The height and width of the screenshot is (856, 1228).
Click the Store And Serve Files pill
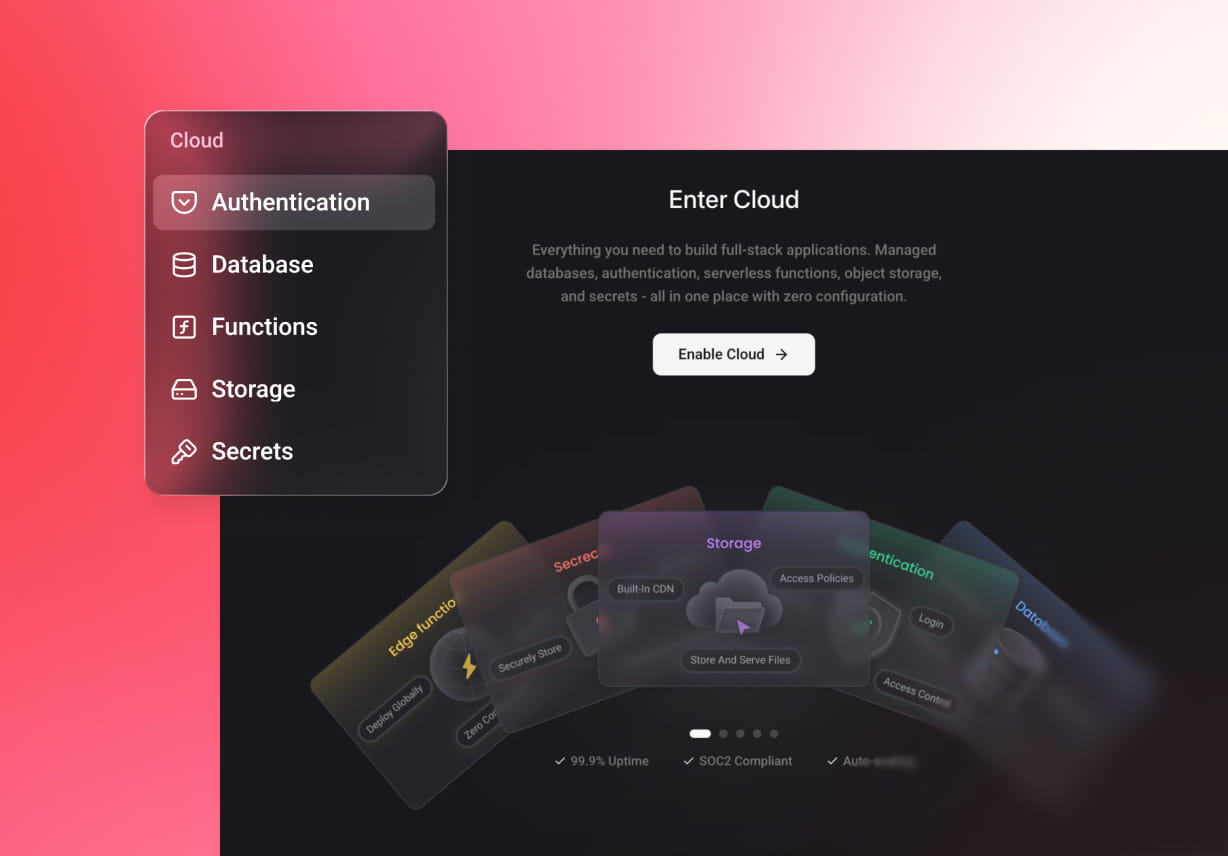point(740,660)
